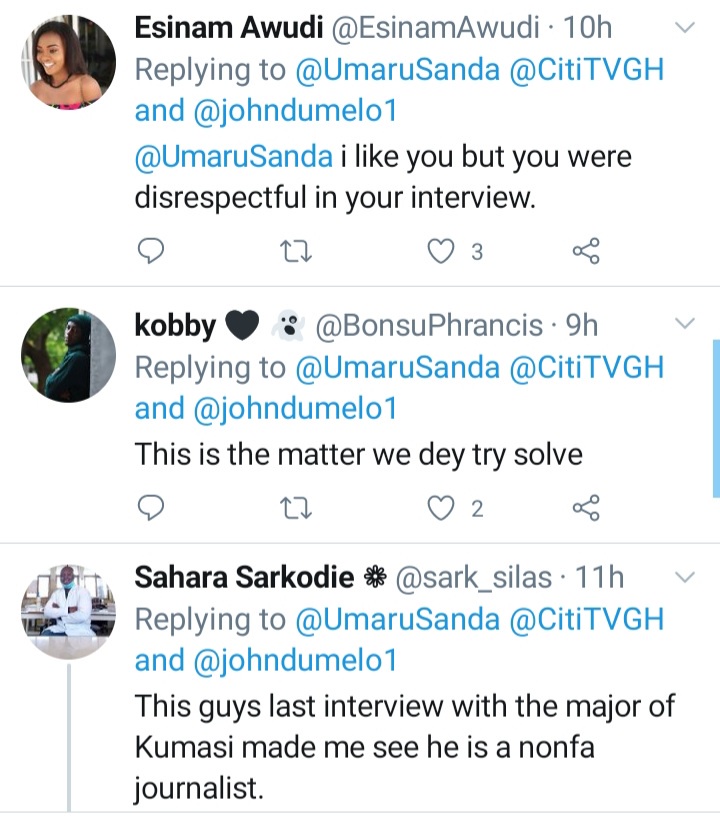Expand options menu on Sahara Sarkodie's tweet
Viewport: 720px width, 821px height.
685,577
